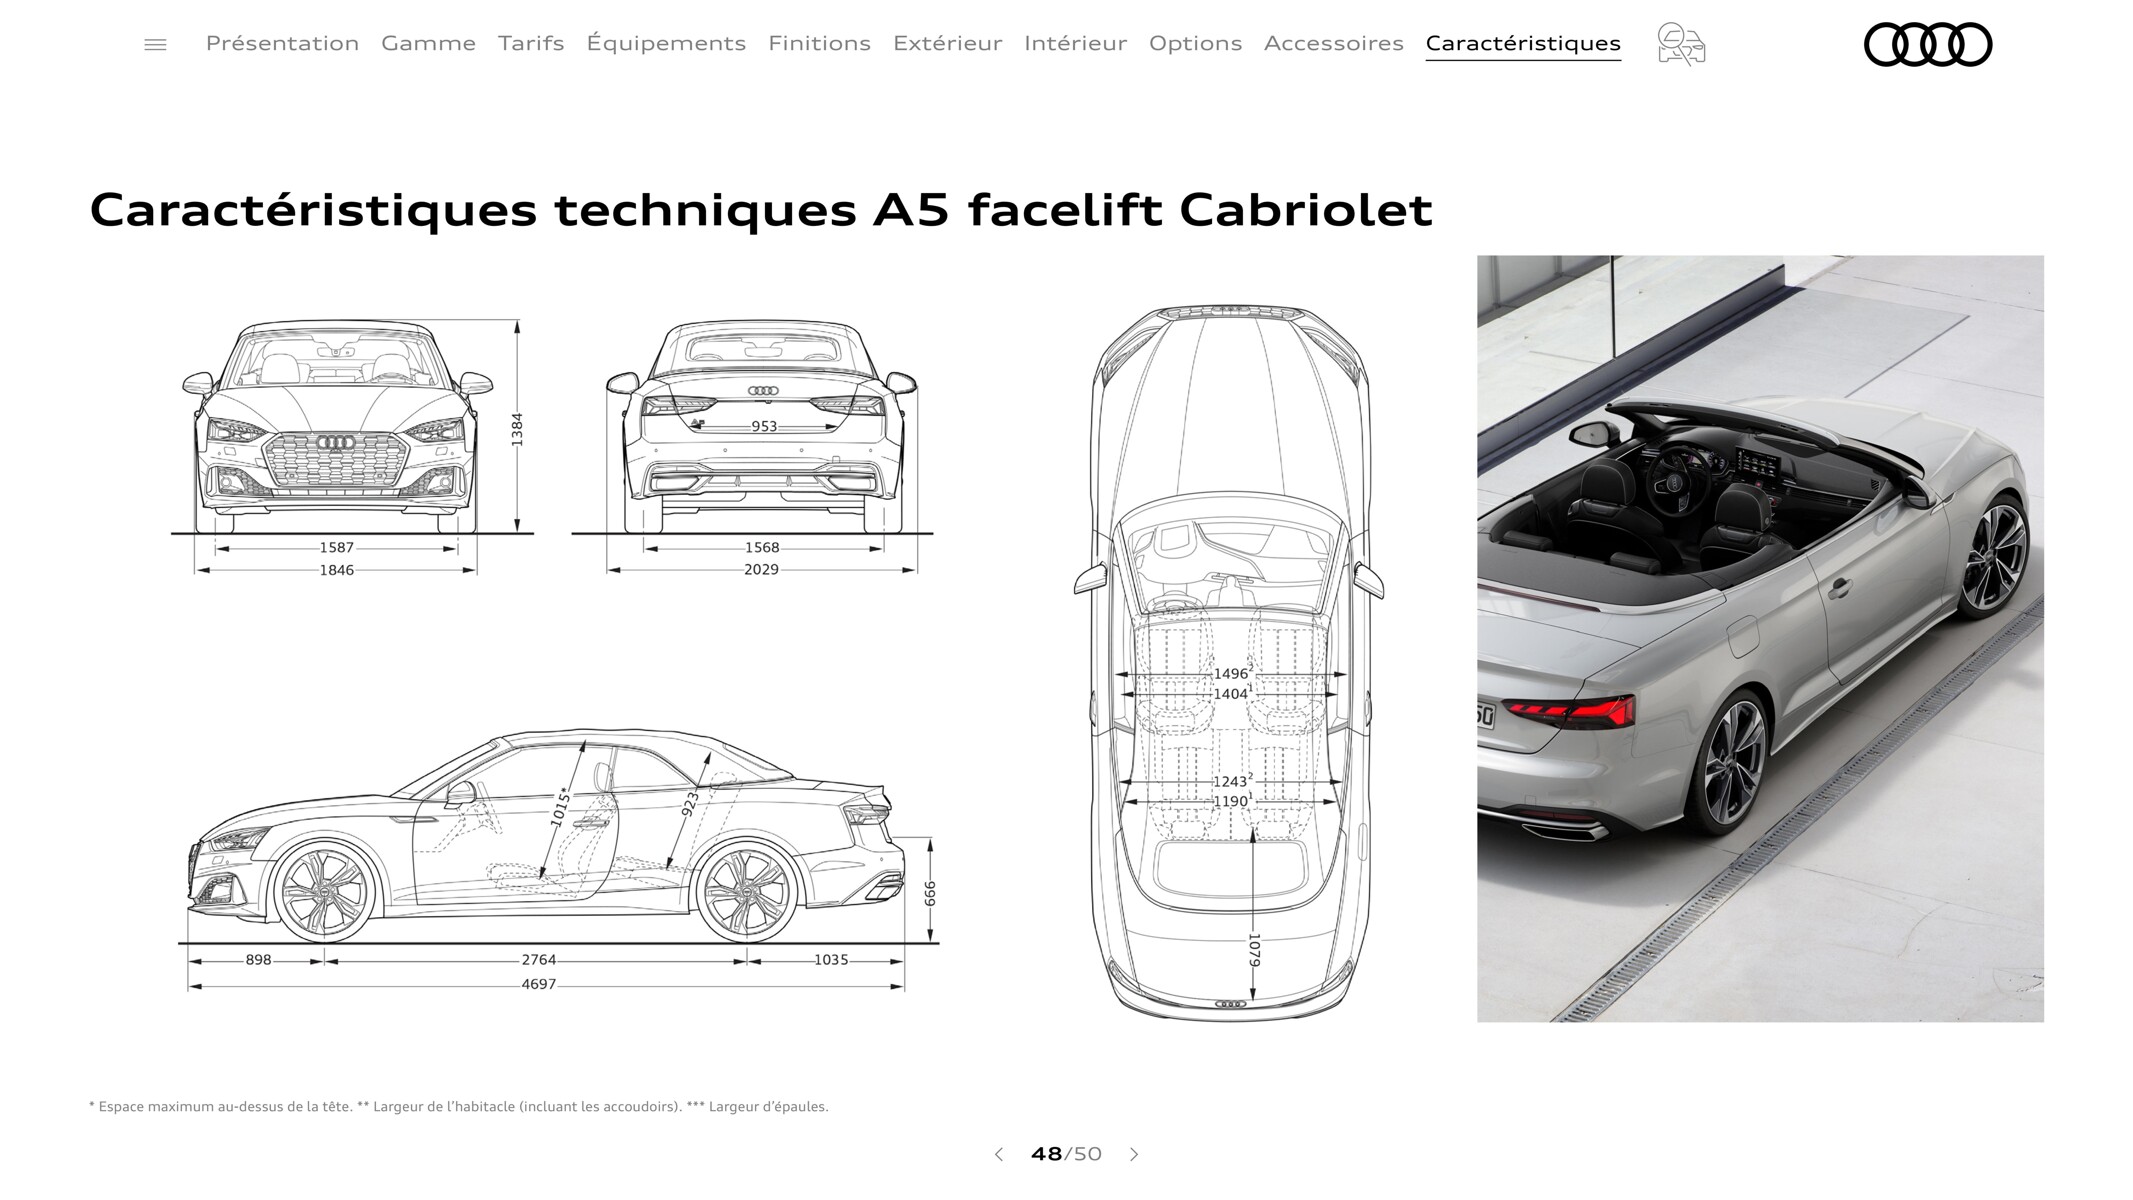Click the trunk length value 1079
The image size is (2133, 1200).
[1254, 950]
